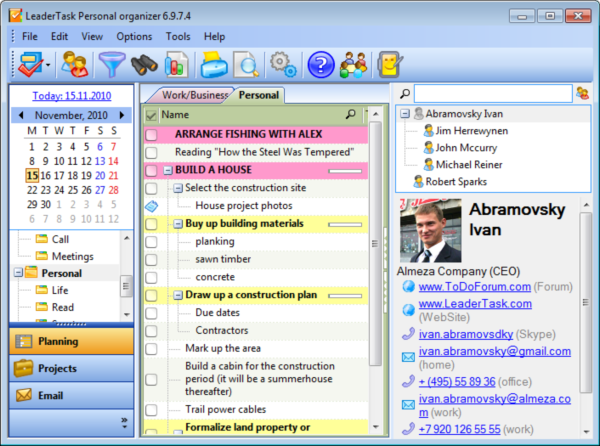The height and width of the screenshot is (446, 600).
Task: Check the 'ARRANGE FISHING WITH ALEX' task checkbox
Action: [x=151, y=134]
